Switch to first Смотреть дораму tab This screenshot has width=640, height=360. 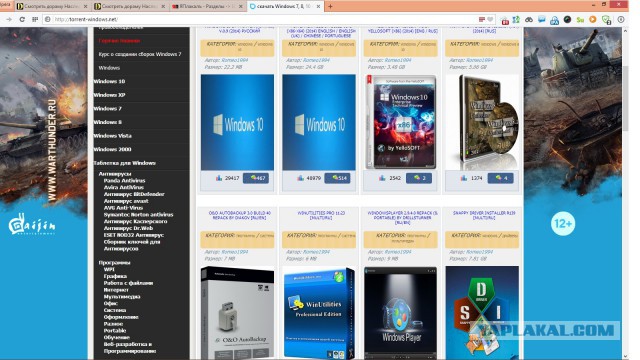coord(52,7)
